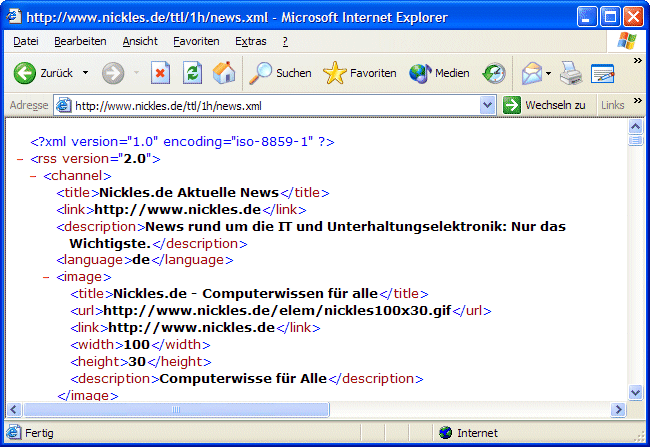Viewport: 650px width, 447px height.
Task: Click the Wechseln zu go button
Action: 544,105
